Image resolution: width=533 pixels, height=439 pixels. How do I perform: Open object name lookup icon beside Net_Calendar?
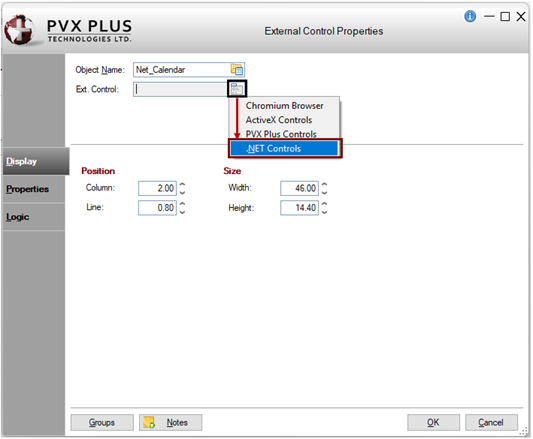coord(237,69)
